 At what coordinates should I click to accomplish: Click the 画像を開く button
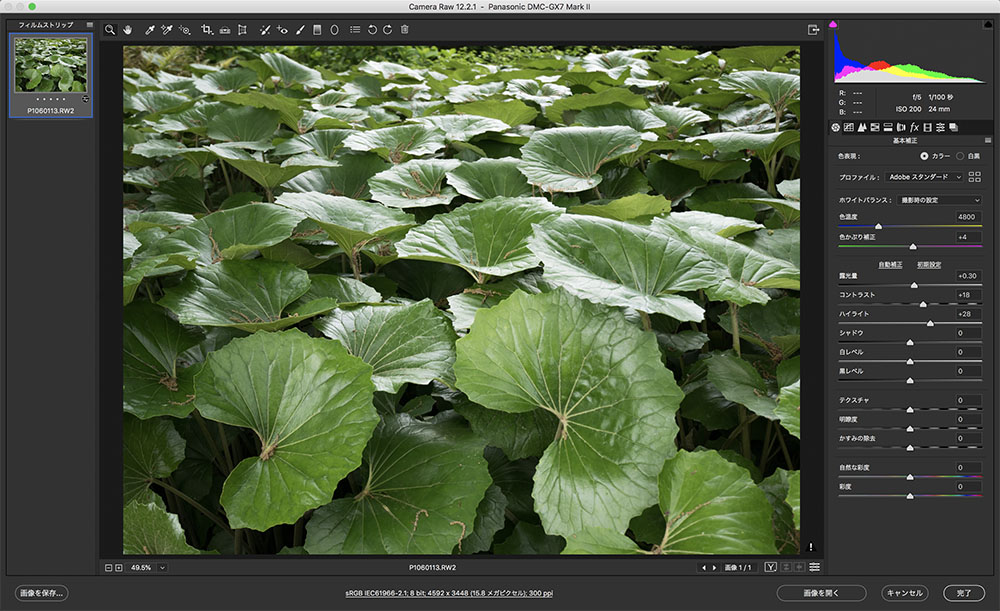point(821,593)
